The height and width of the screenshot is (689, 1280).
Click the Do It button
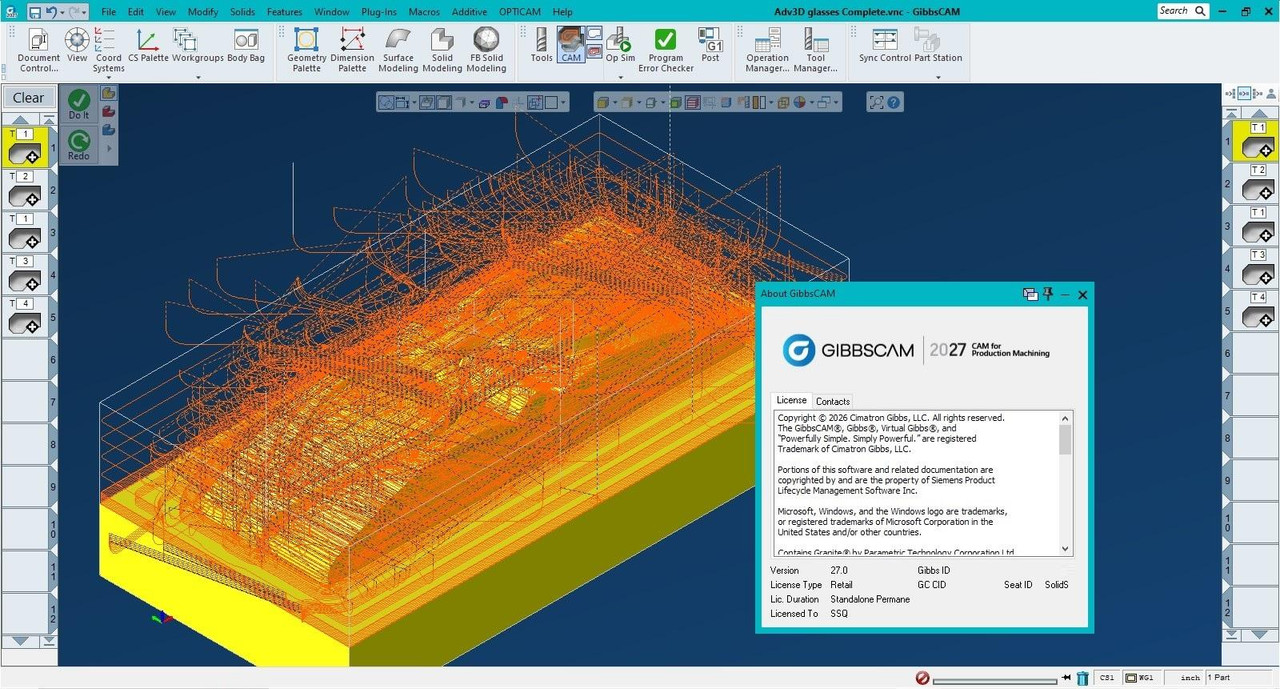79,105
